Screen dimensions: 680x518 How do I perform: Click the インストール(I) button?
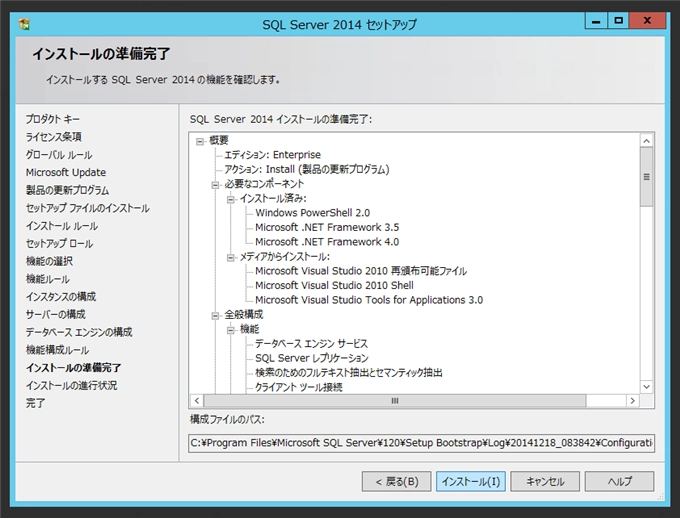471,482
